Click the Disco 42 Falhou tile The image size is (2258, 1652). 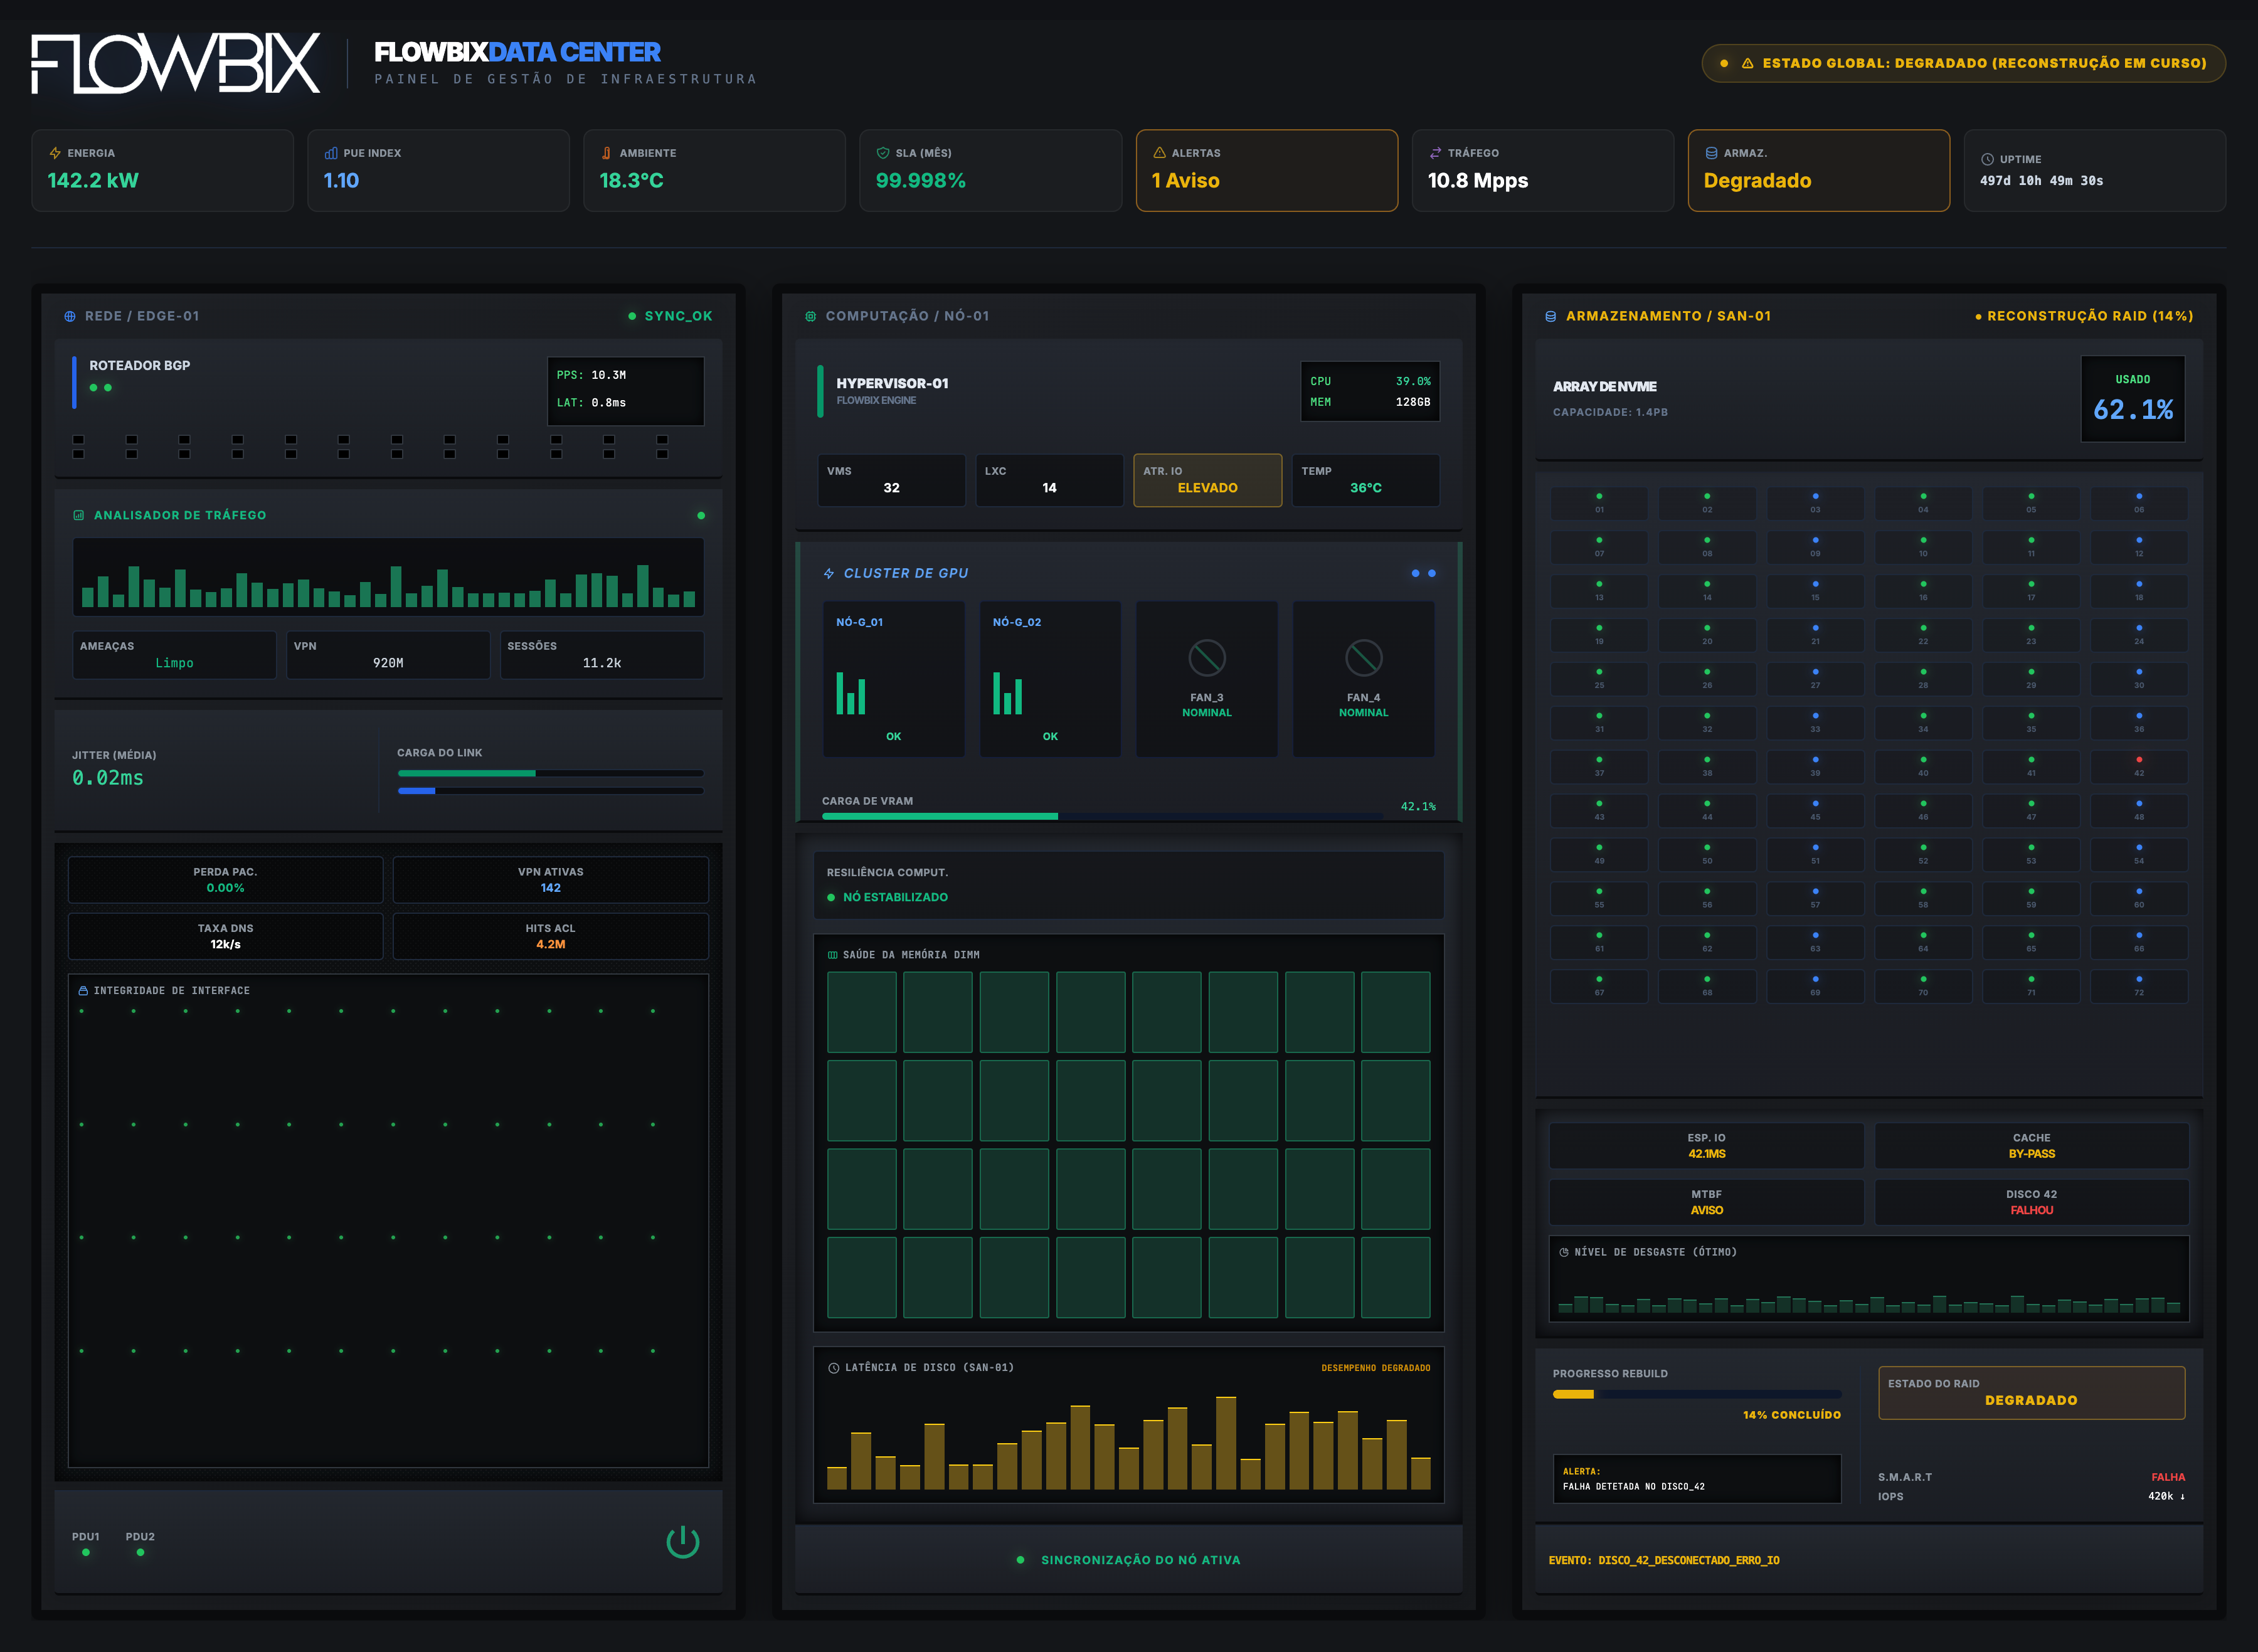click(x=2031, y=1202)
